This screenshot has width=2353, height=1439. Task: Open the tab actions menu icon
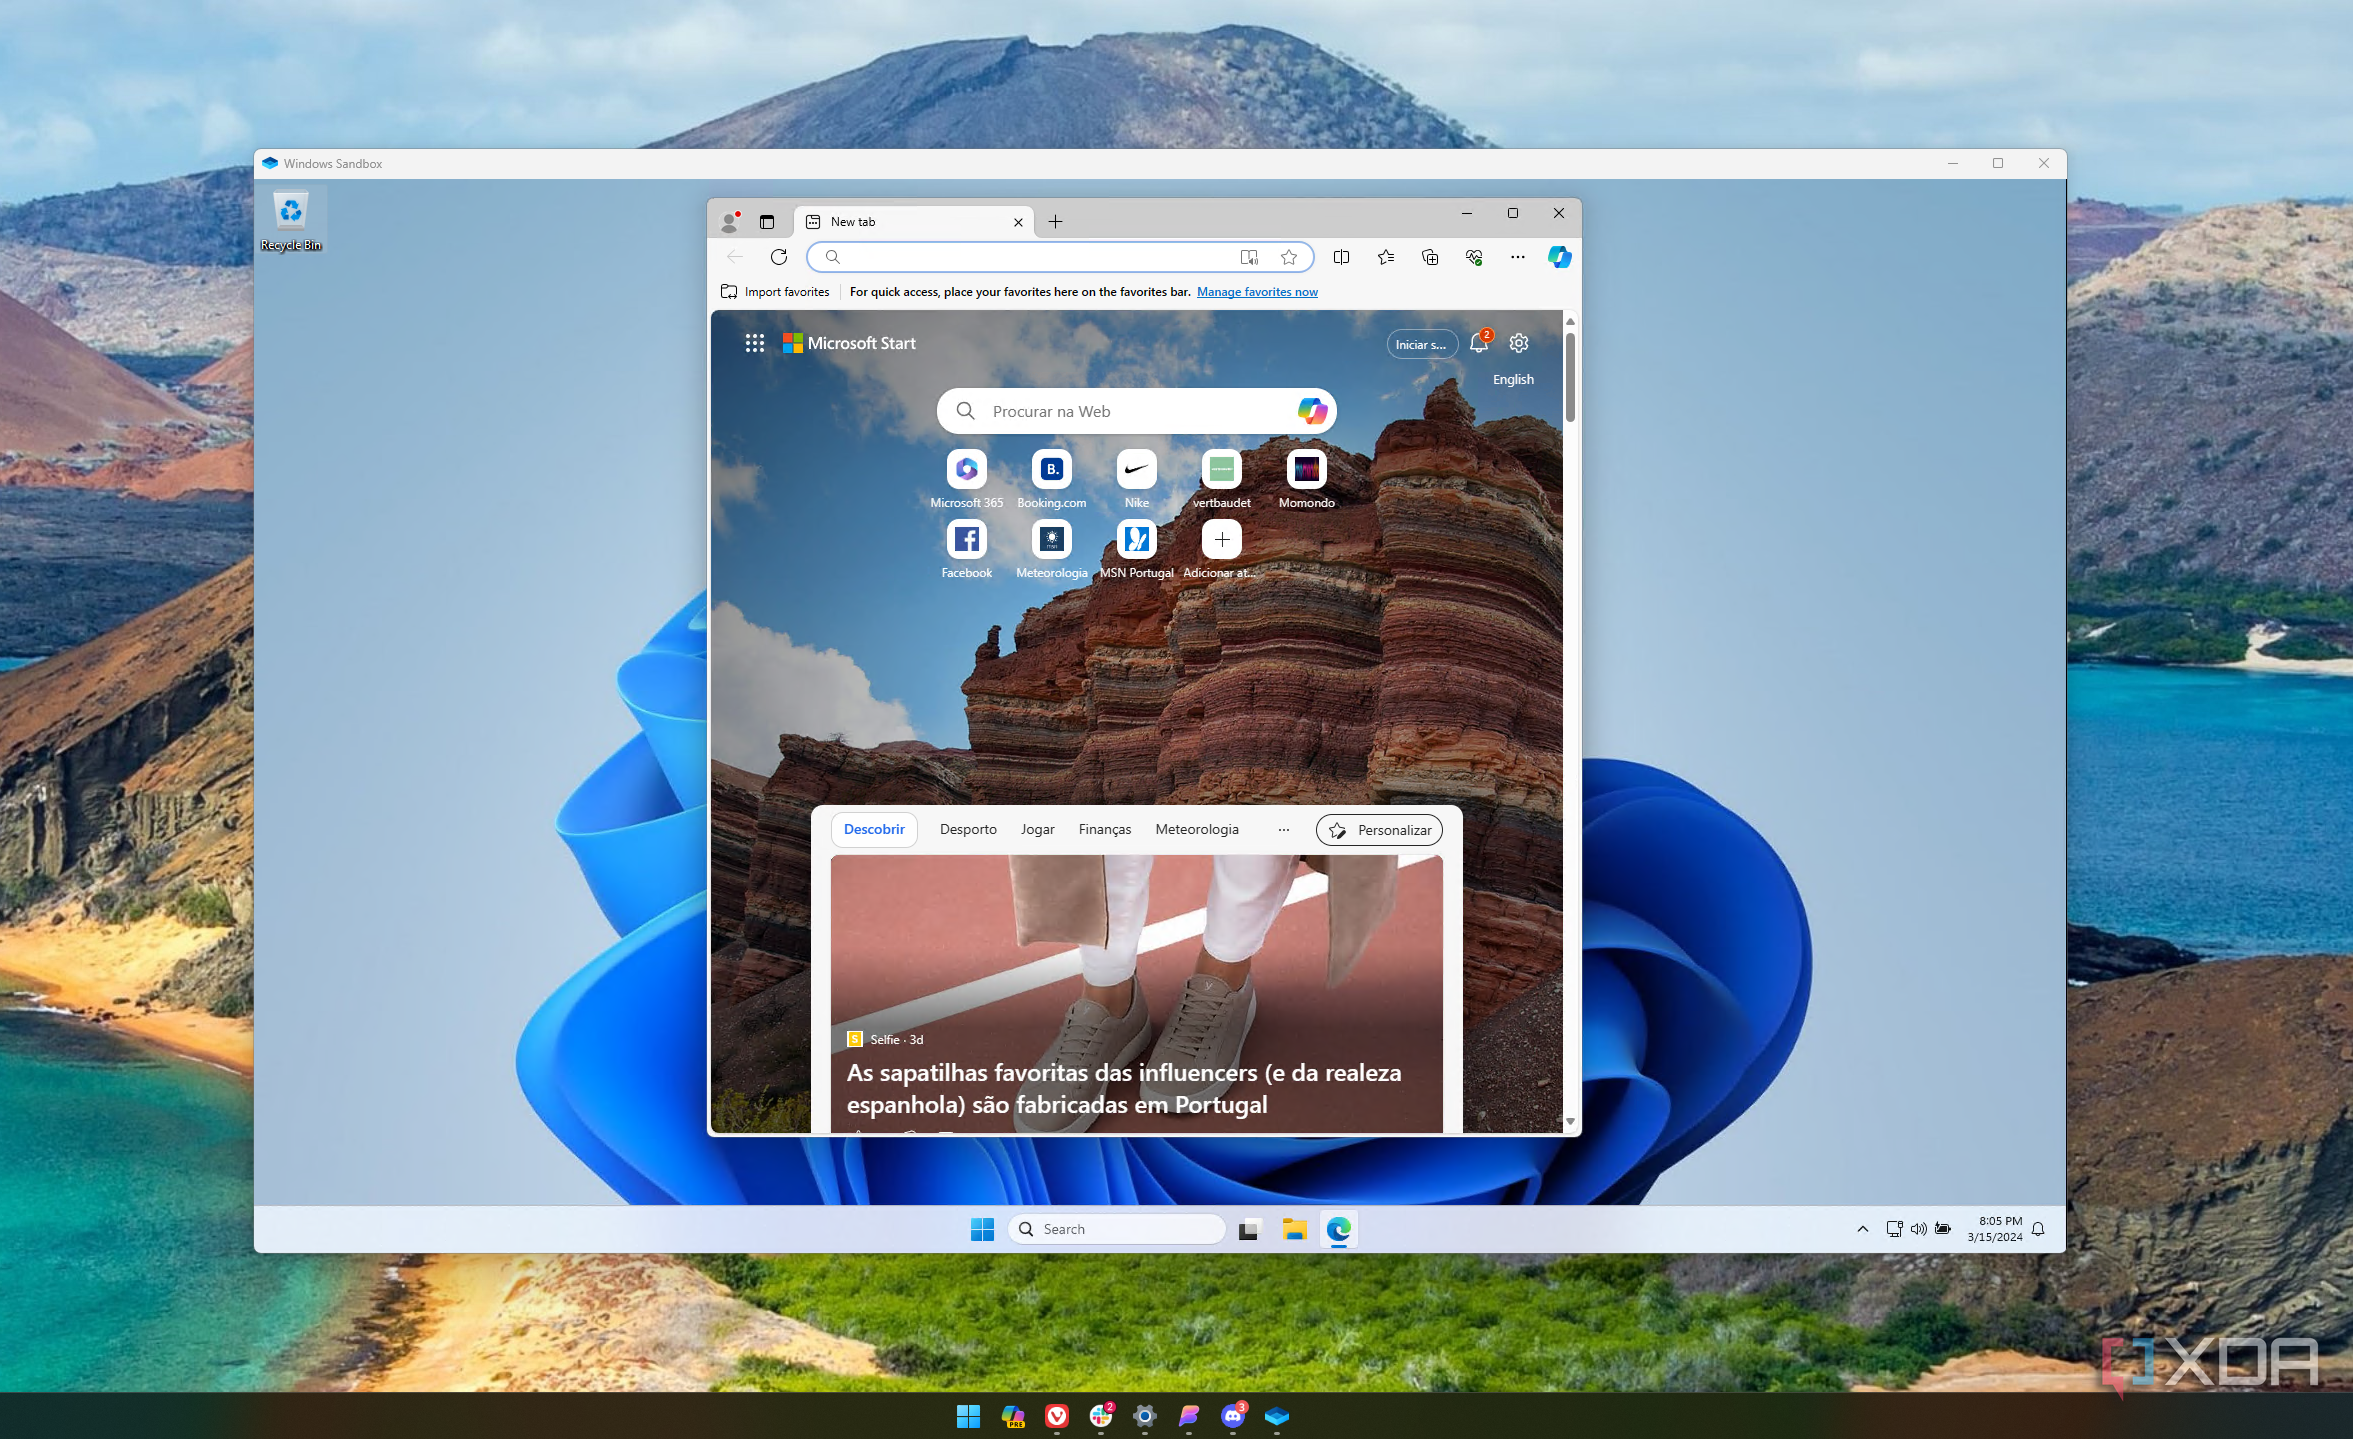[x=767, y=222]
